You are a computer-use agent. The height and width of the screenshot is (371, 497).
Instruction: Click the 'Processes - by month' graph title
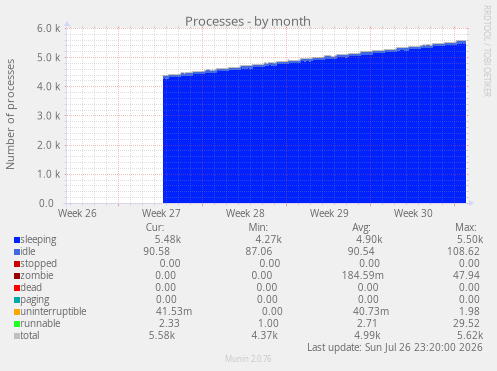click(x=248, y=22)
